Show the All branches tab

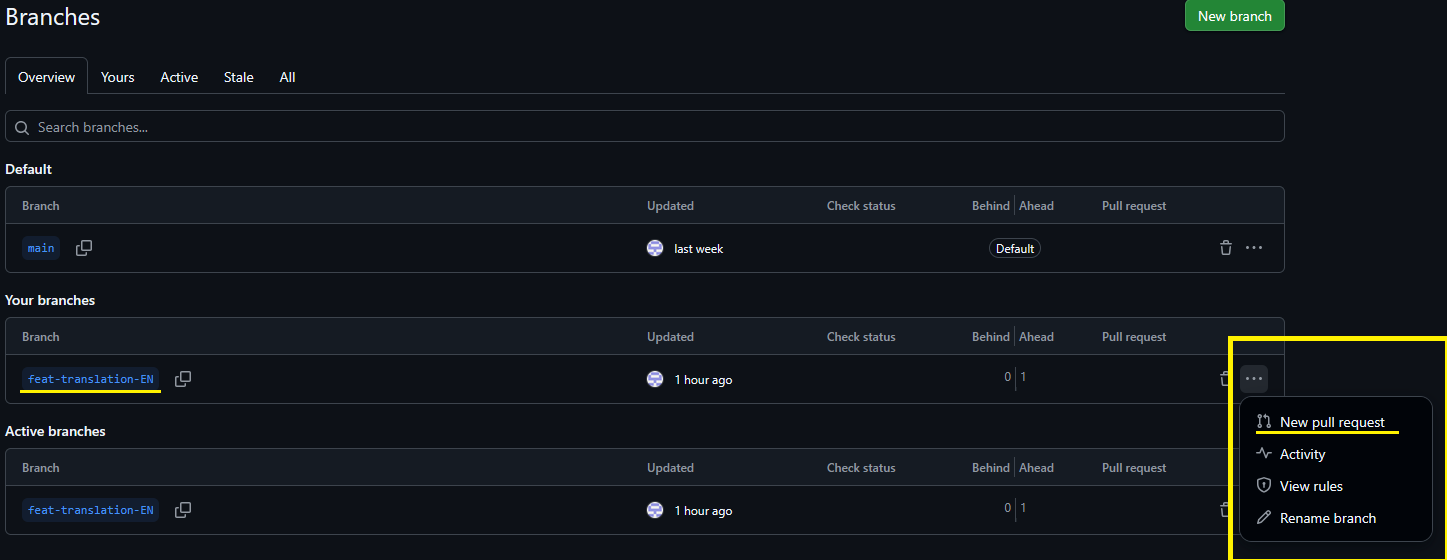click(287, 77)
